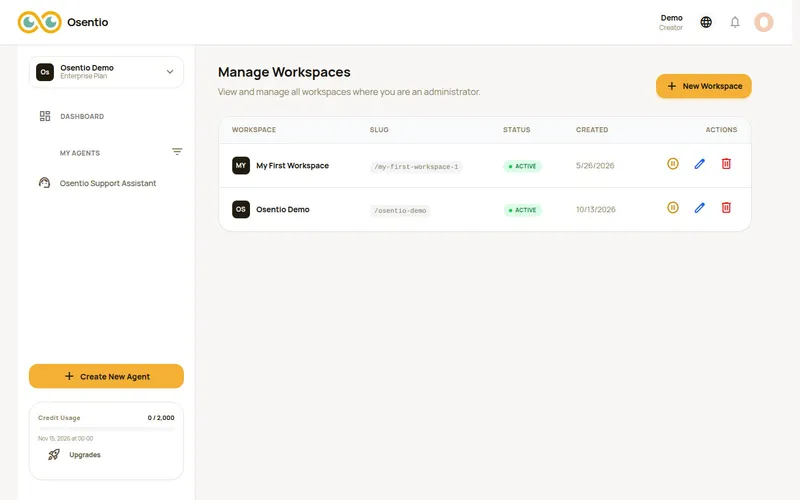
Task: Click the credit usage progress bar
Action: click(106, 429)
